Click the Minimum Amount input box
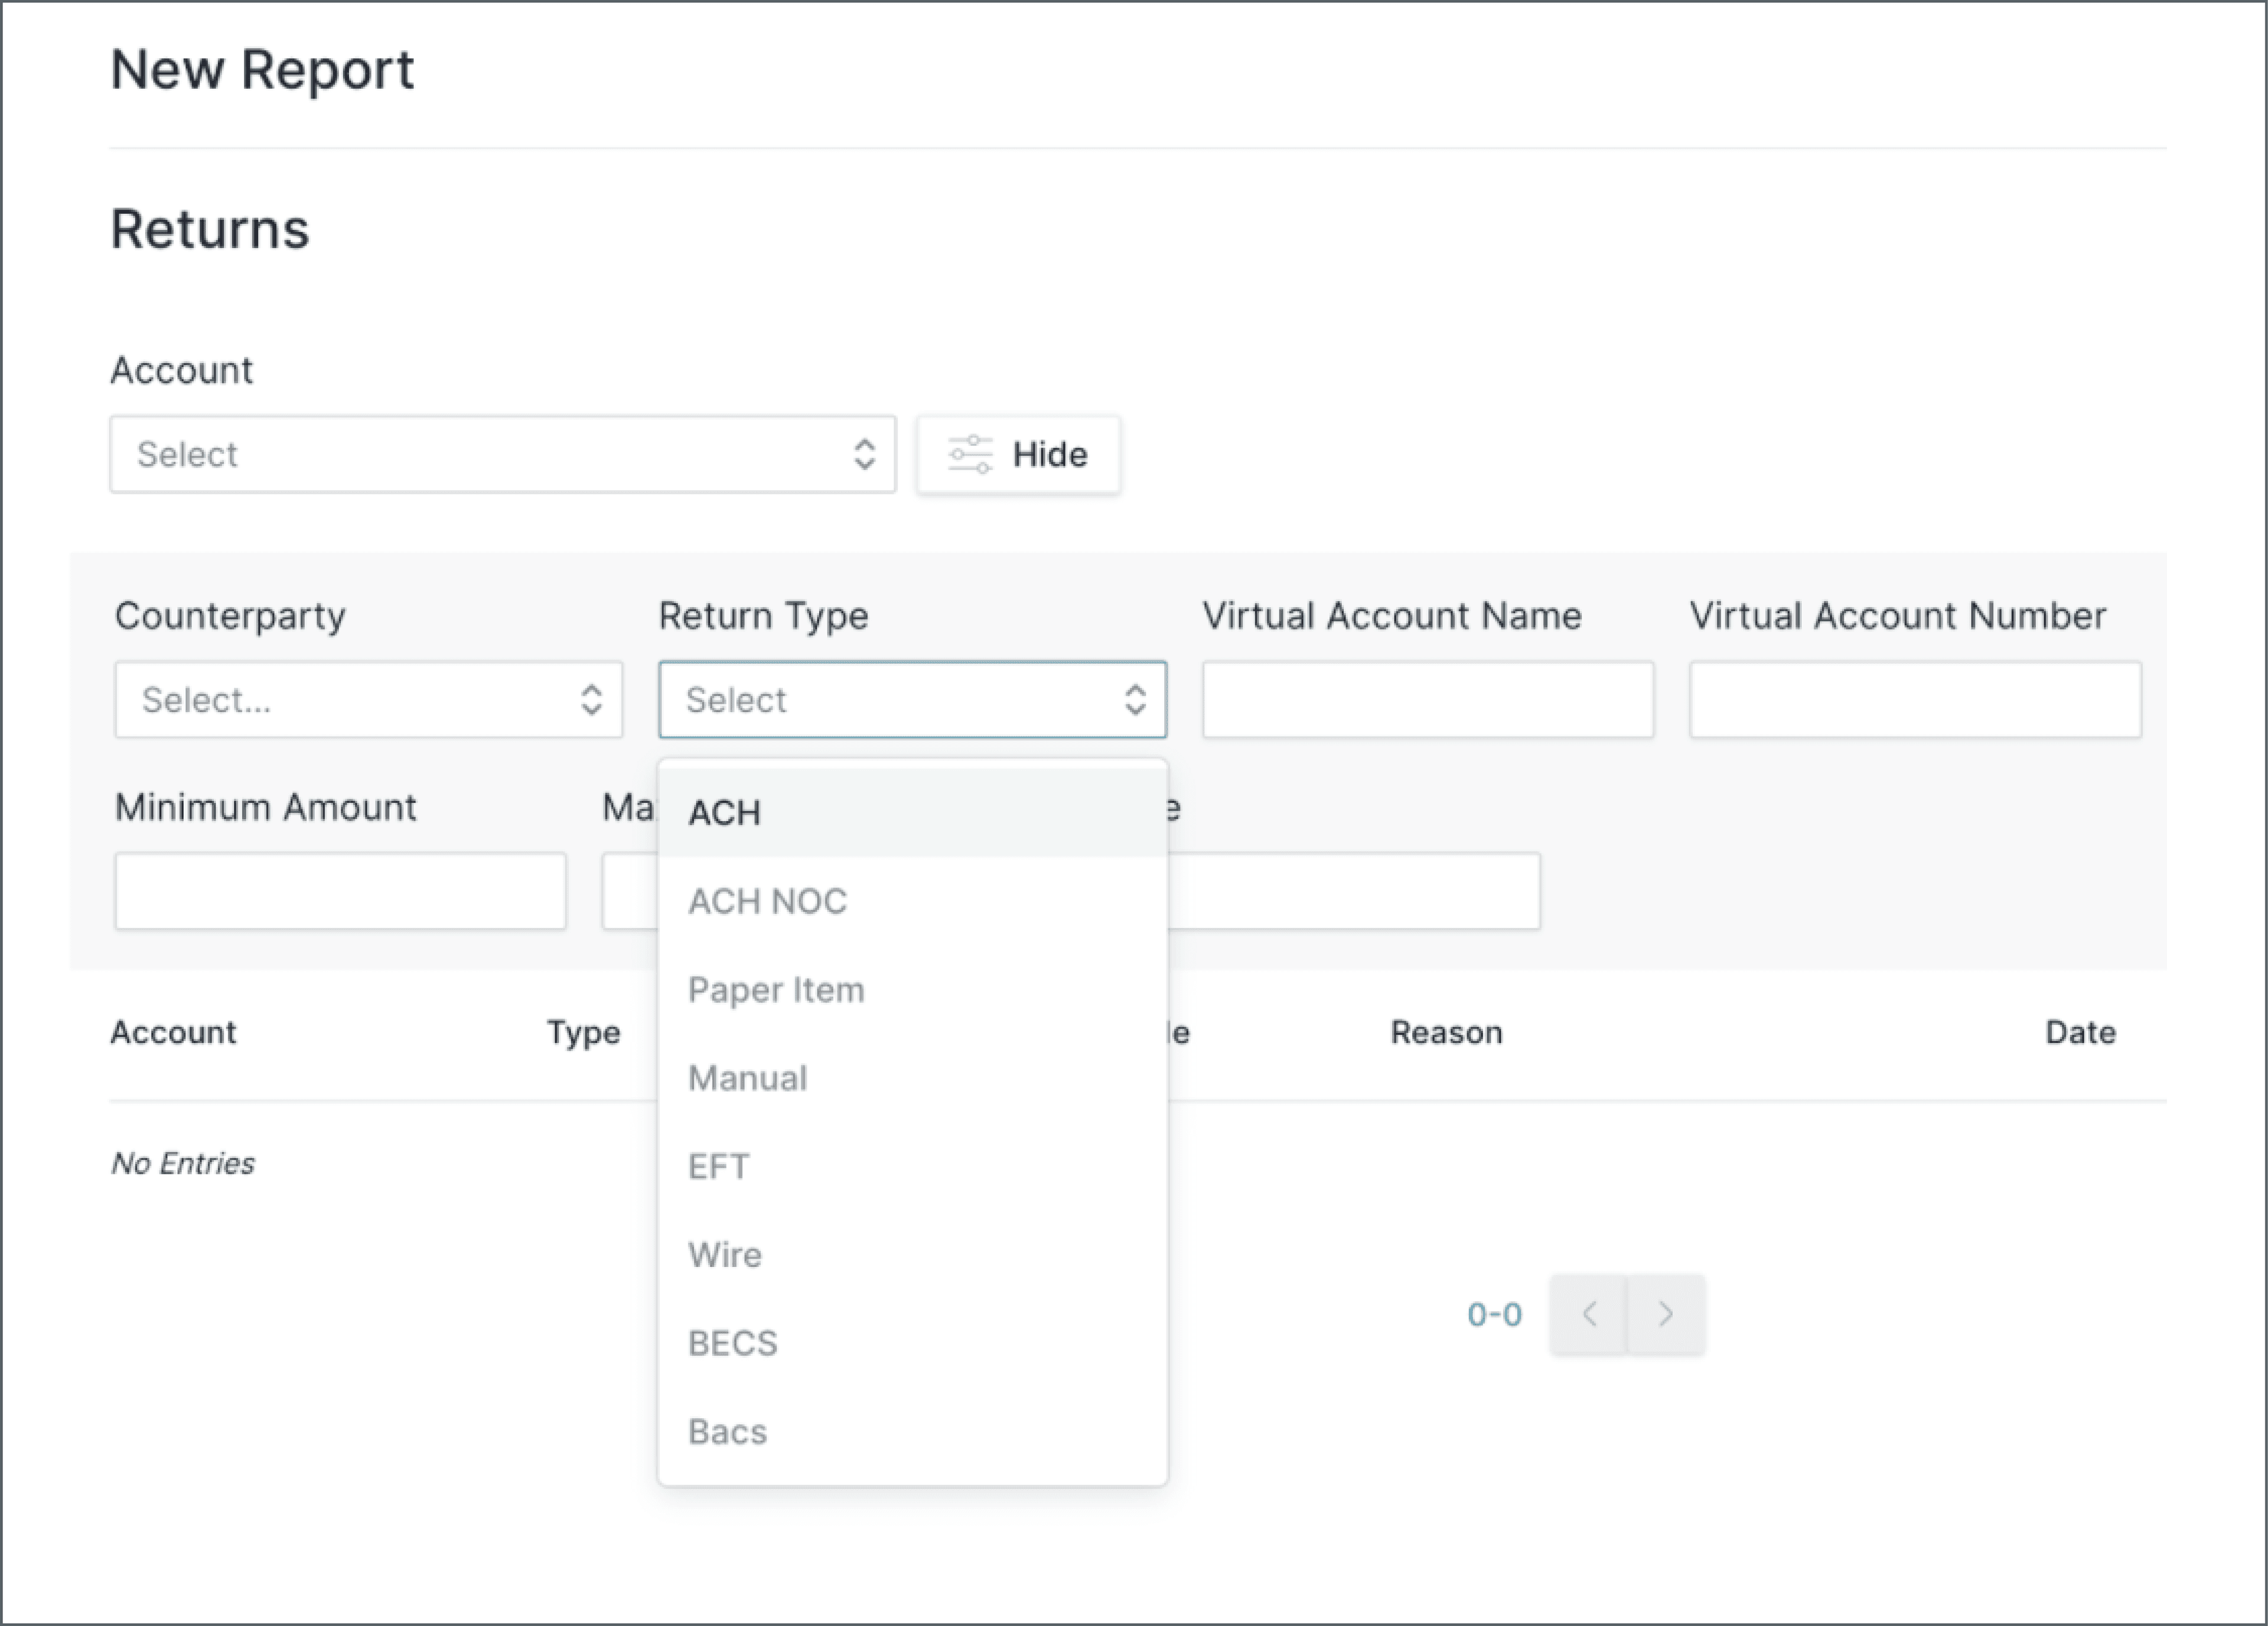2268x1626 pixels. click(340, 891)
